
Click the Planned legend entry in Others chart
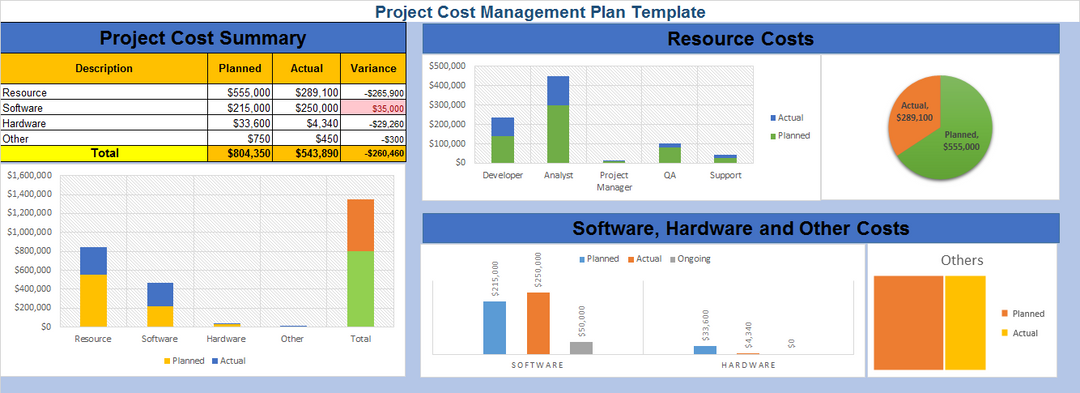click(1023, 314)
